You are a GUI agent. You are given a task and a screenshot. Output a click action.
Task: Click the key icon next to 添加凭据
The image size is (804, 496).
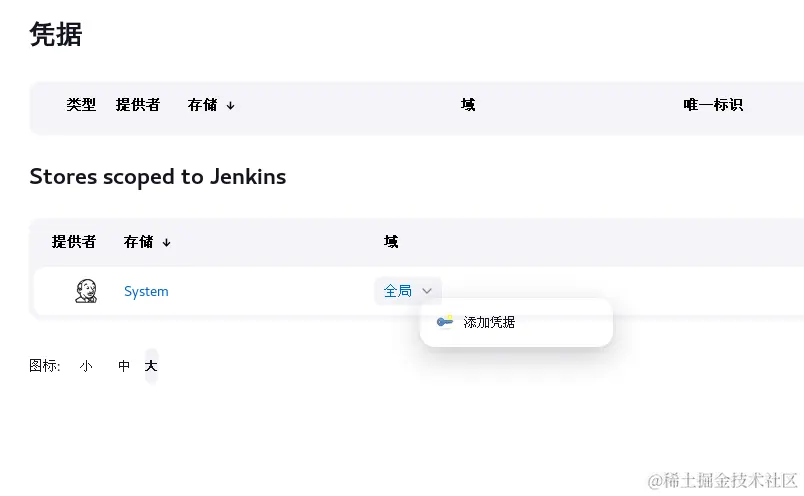point(445,322)
